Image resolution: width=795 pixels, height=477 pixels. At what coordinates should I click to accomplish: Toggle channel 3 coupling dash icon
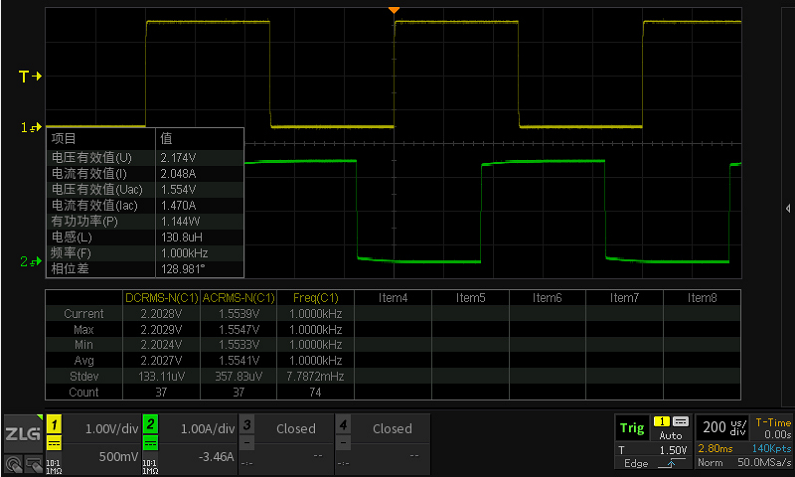(246, 444)
